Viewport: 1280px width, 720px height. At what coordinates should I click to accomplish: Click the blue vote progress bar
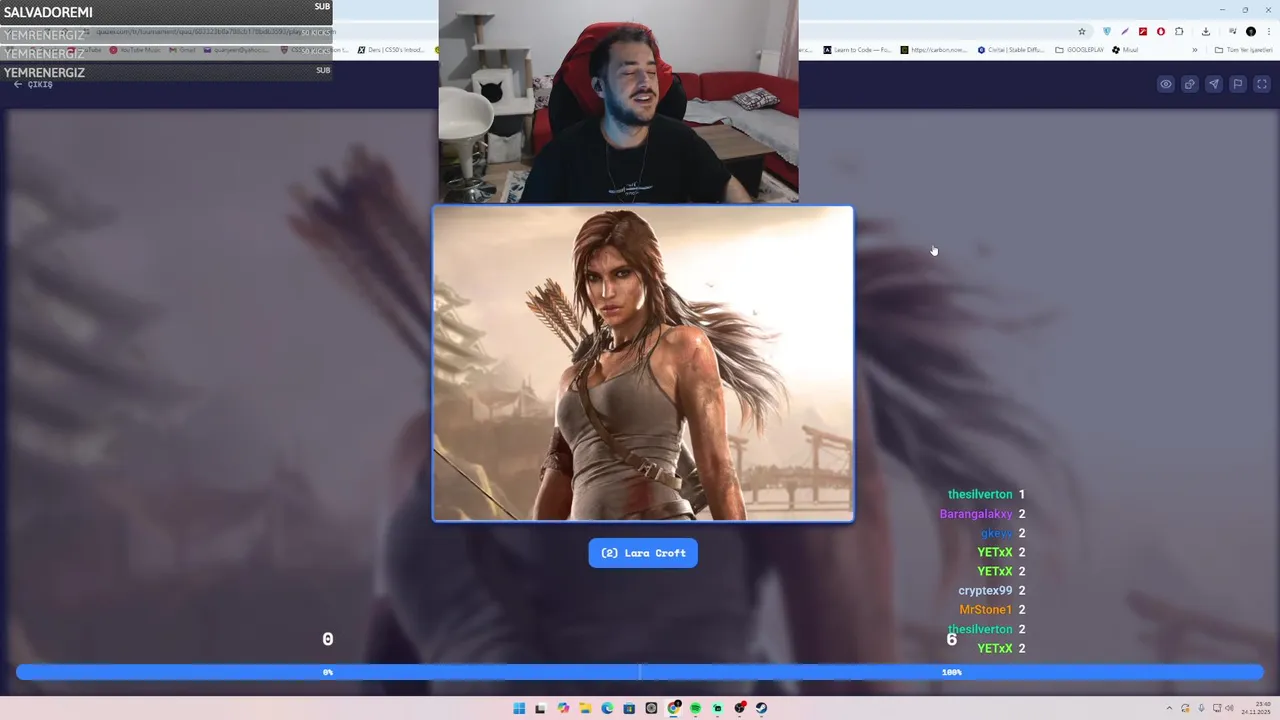coord(640,672)
